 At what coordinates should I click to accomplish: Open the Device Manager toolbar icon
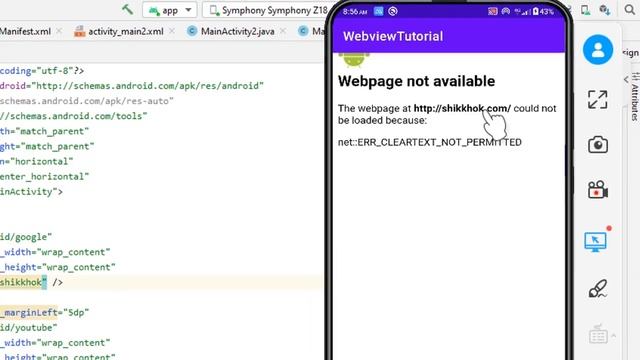(x=585, y=10)
